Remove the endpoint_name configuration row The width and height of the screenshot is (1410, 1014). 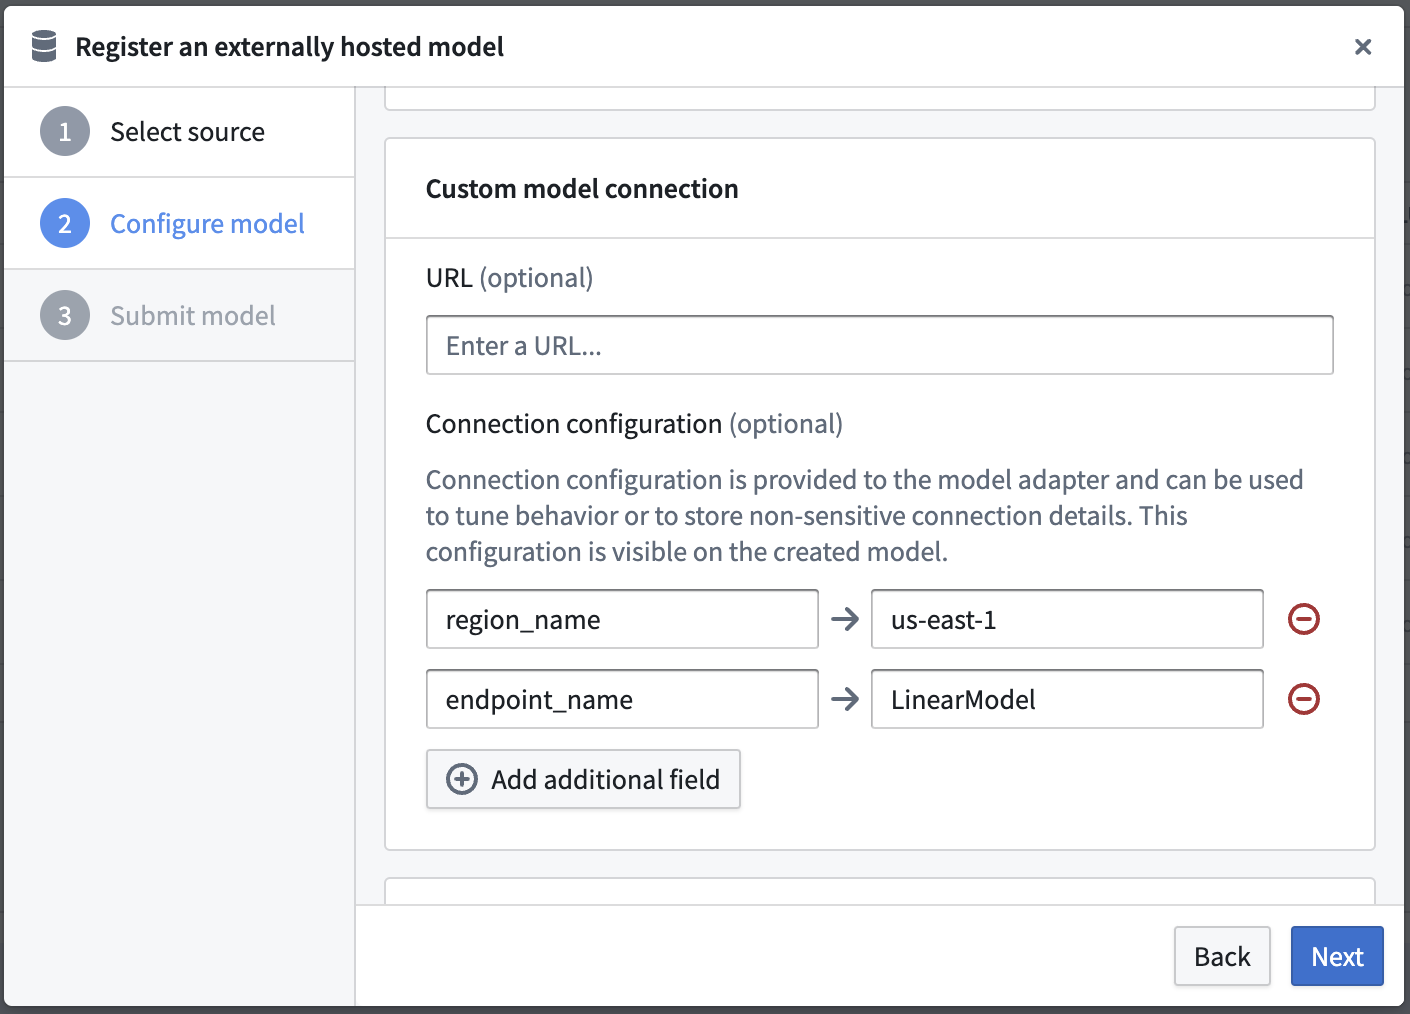(1303, 699)
